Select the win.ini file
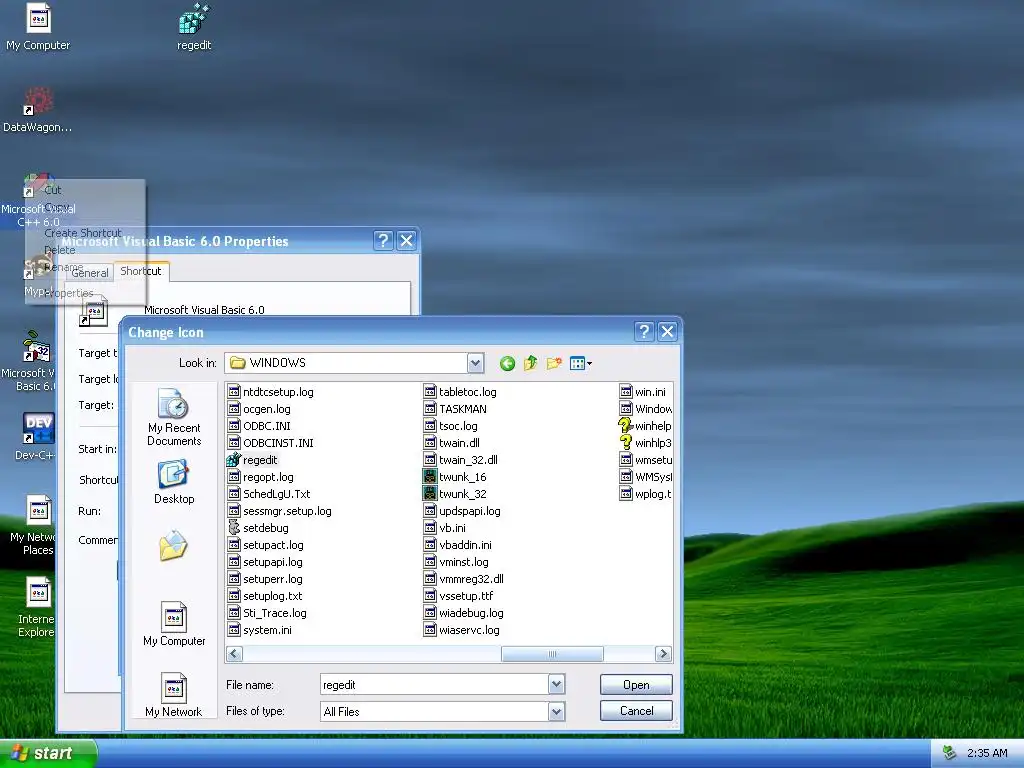 pos(643,392)
